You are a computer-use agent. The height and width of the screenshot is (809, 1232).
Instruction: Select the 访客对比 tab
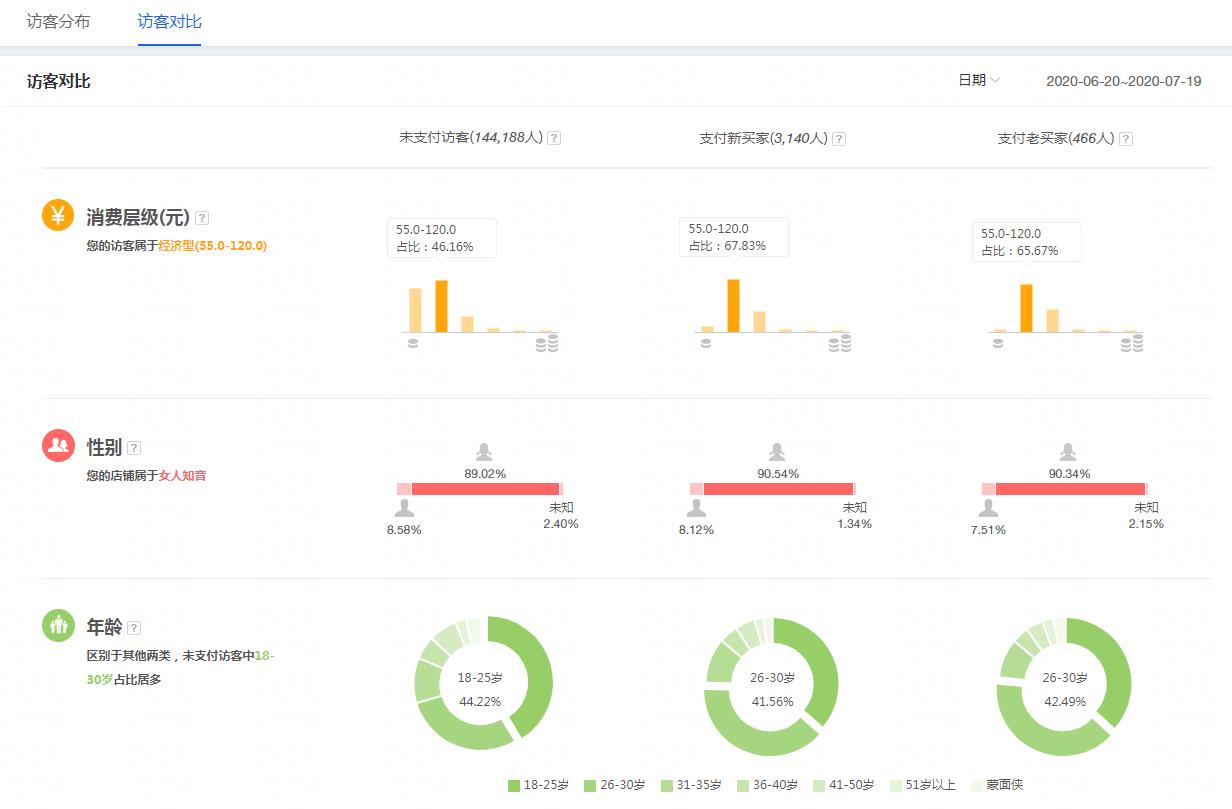pyautogui.click(x=170, y=21)
